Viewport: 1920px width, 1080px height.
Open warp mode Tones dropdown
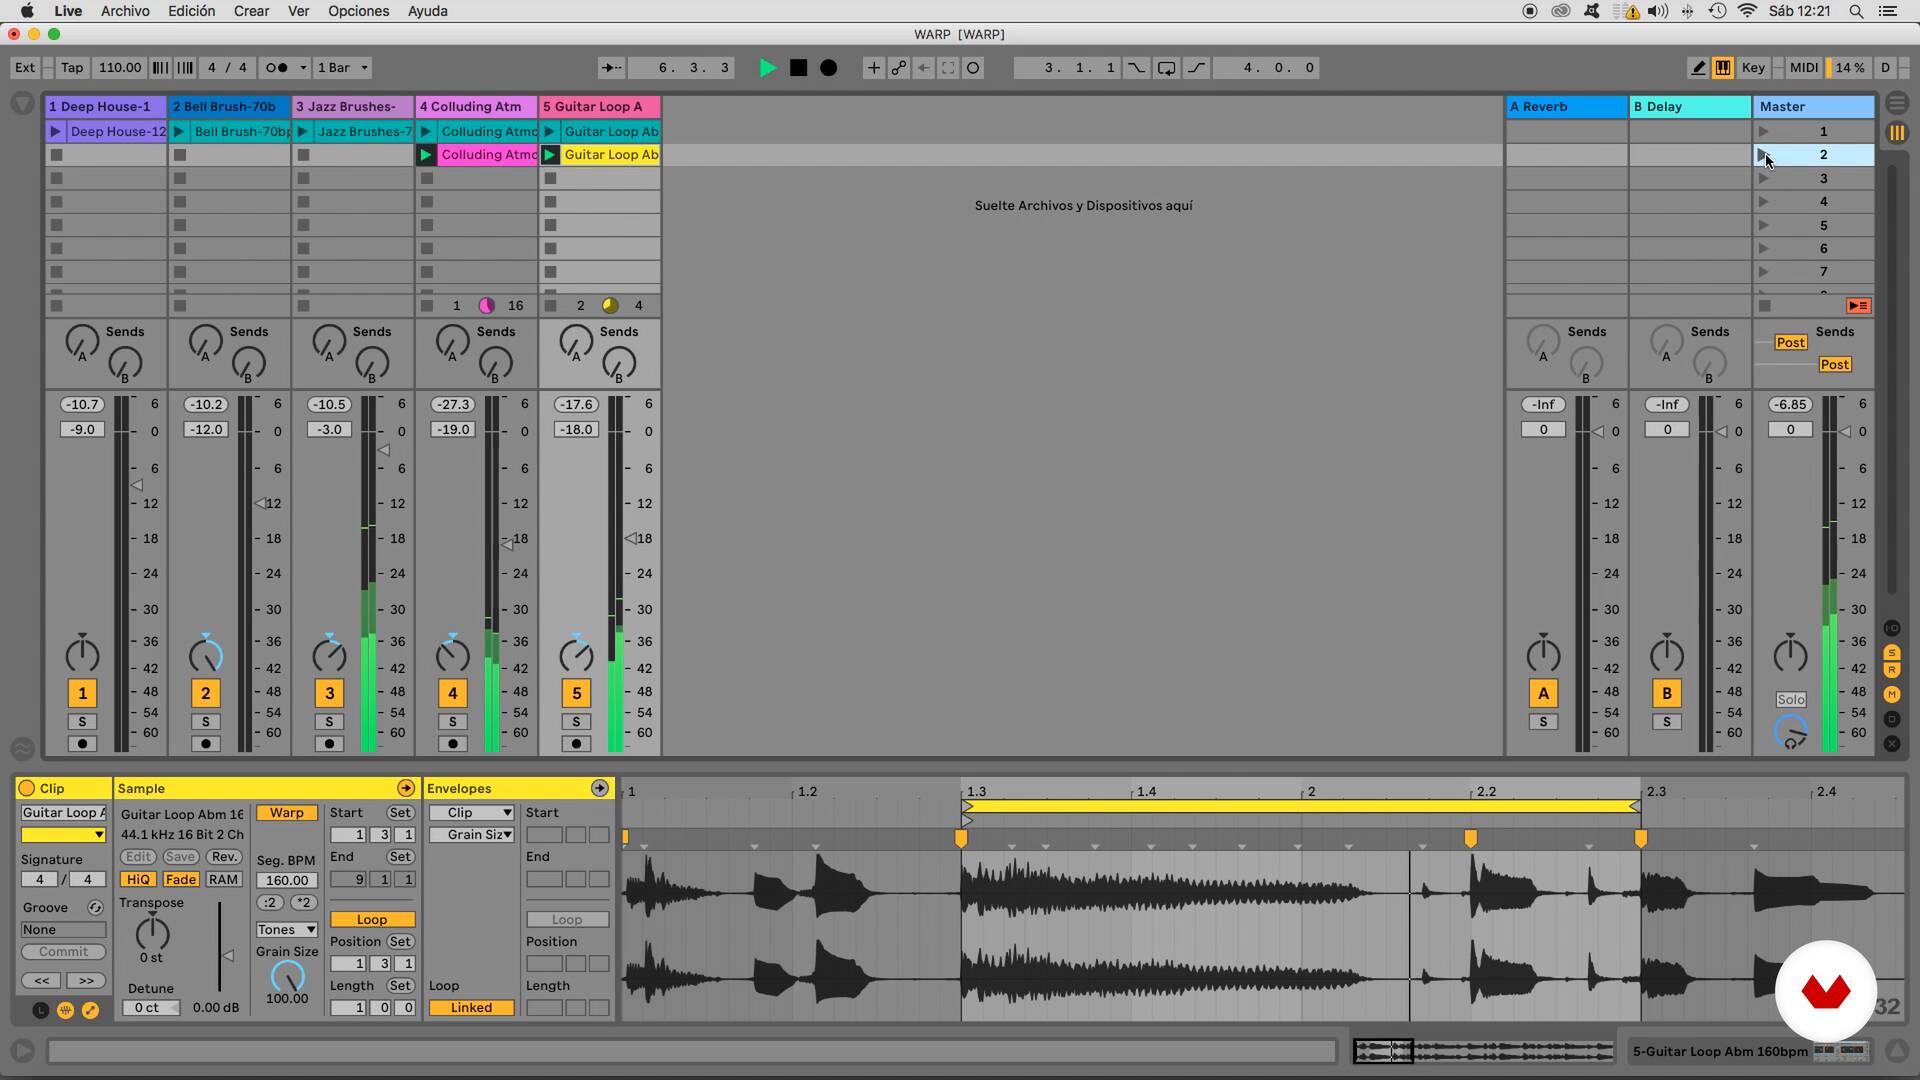tap(286, 930)
